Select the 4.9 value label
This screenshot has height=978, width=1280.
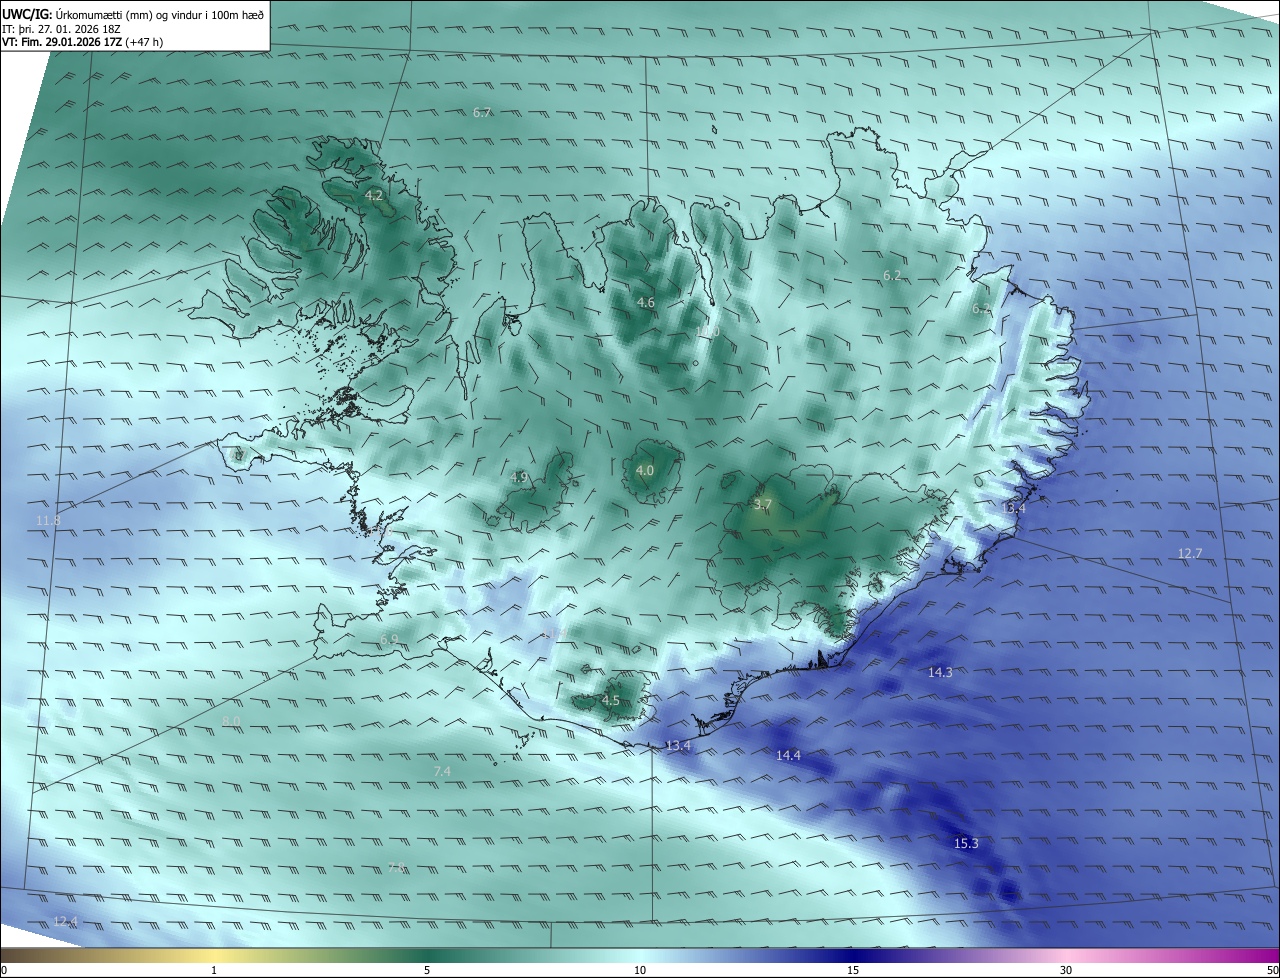point(518,478)
